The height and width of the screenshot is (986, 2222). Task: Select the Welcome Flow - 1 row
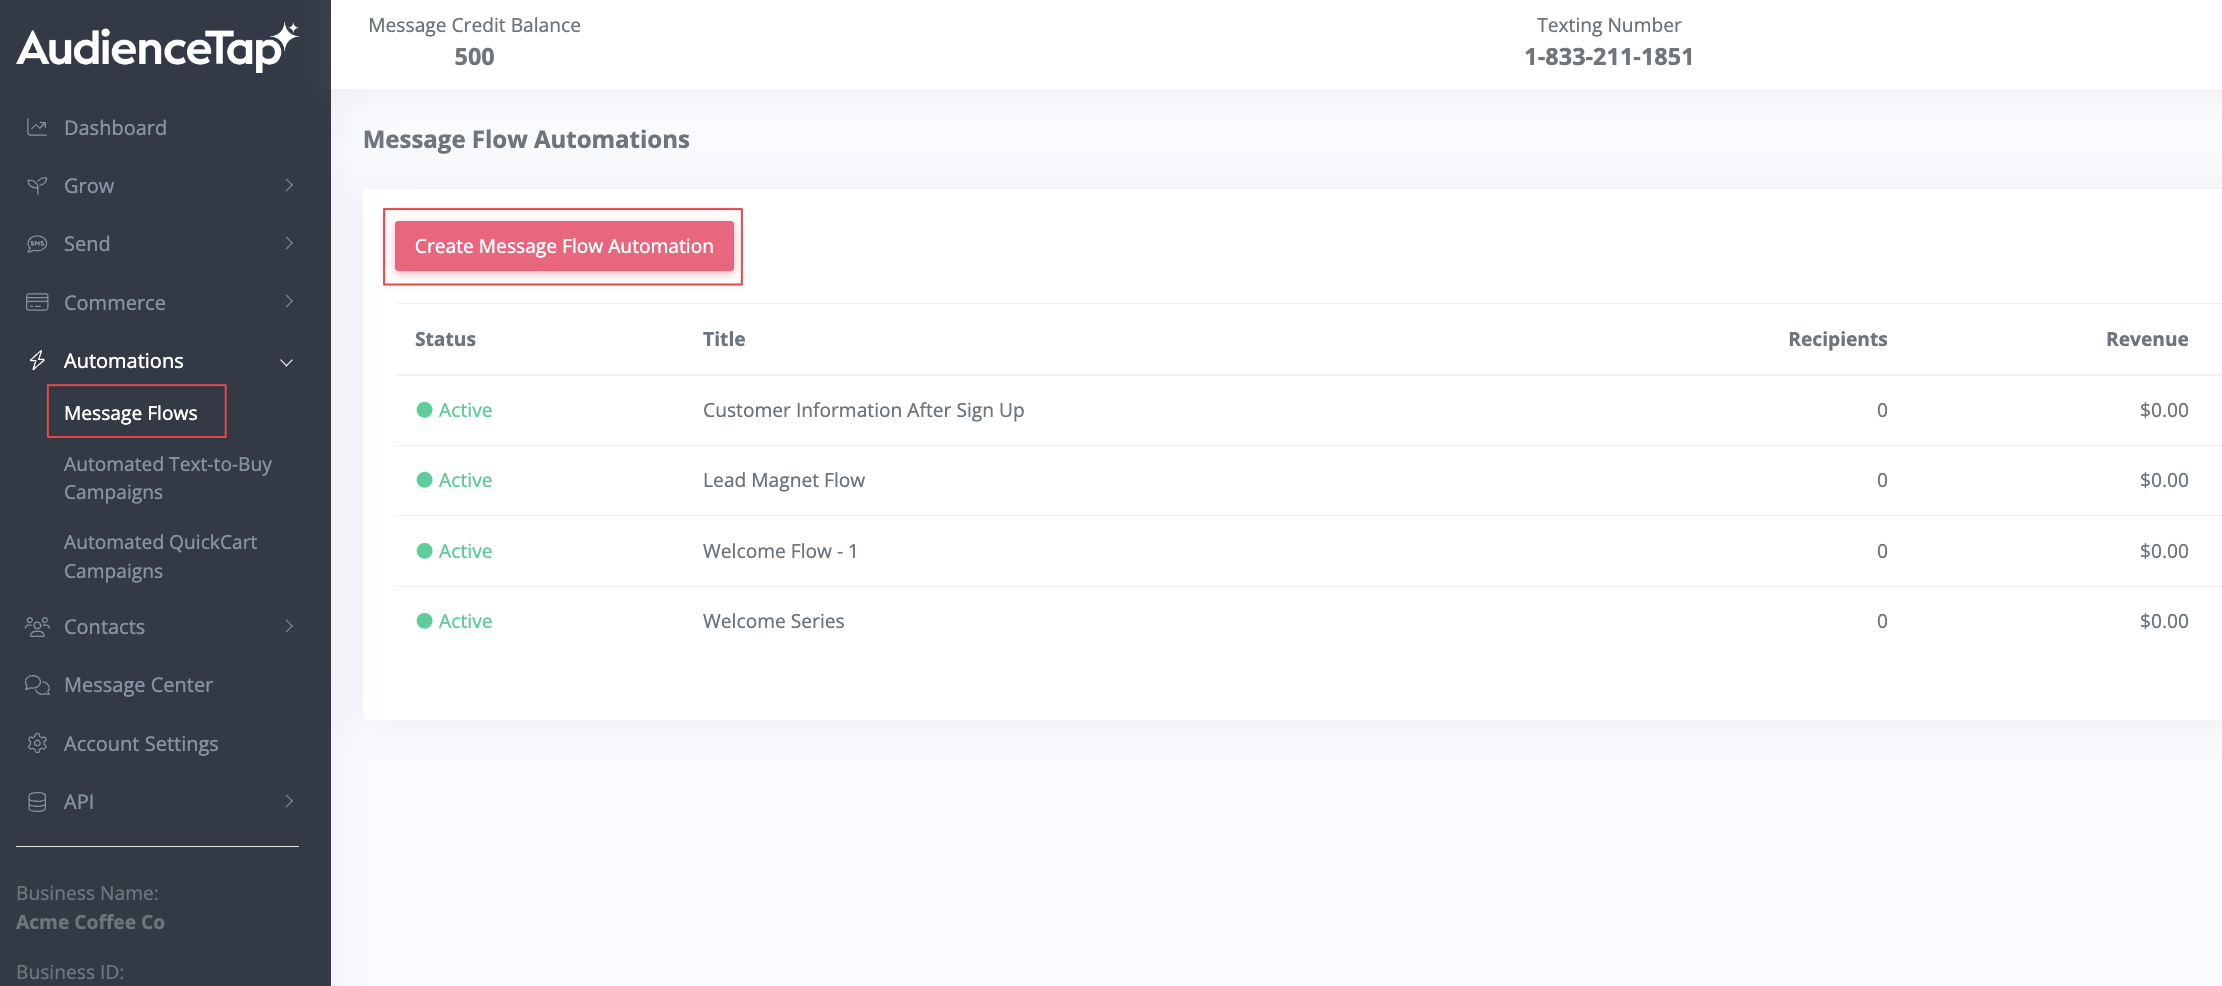click(x=780, y=550)
